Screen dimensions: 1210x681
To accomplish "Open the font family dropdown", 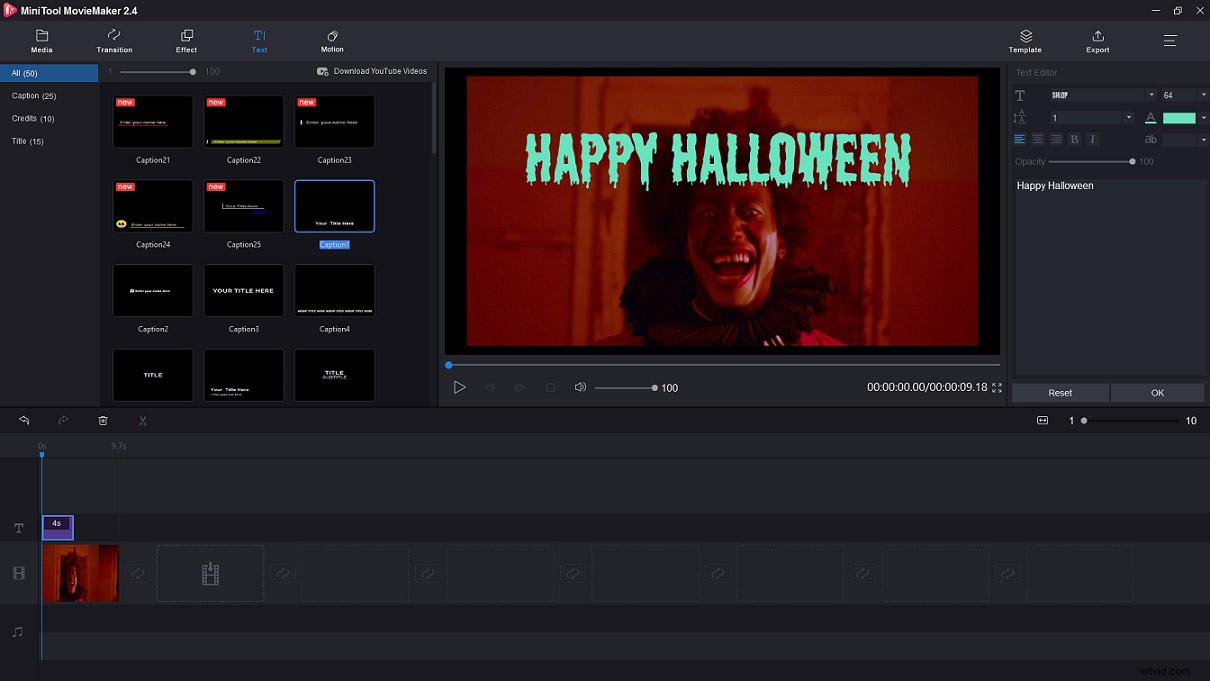I will point(1152,95).
